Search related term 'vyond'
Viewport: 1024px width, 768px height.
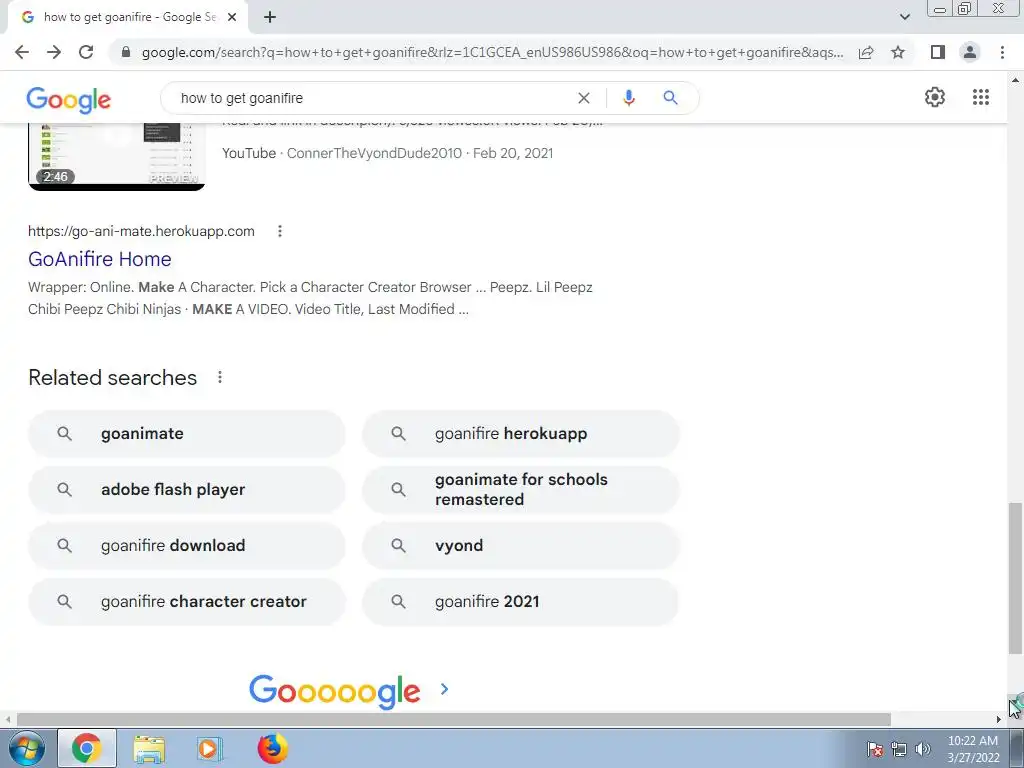pos(520,545)
